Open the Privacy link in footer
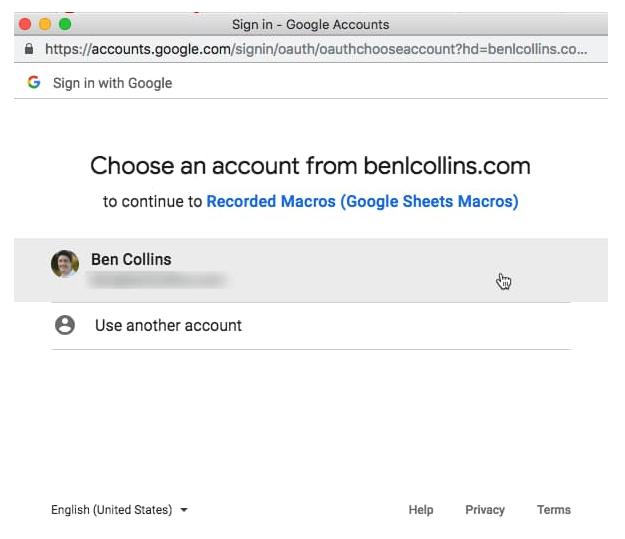The image size is (625, 539). click(485, 510)
